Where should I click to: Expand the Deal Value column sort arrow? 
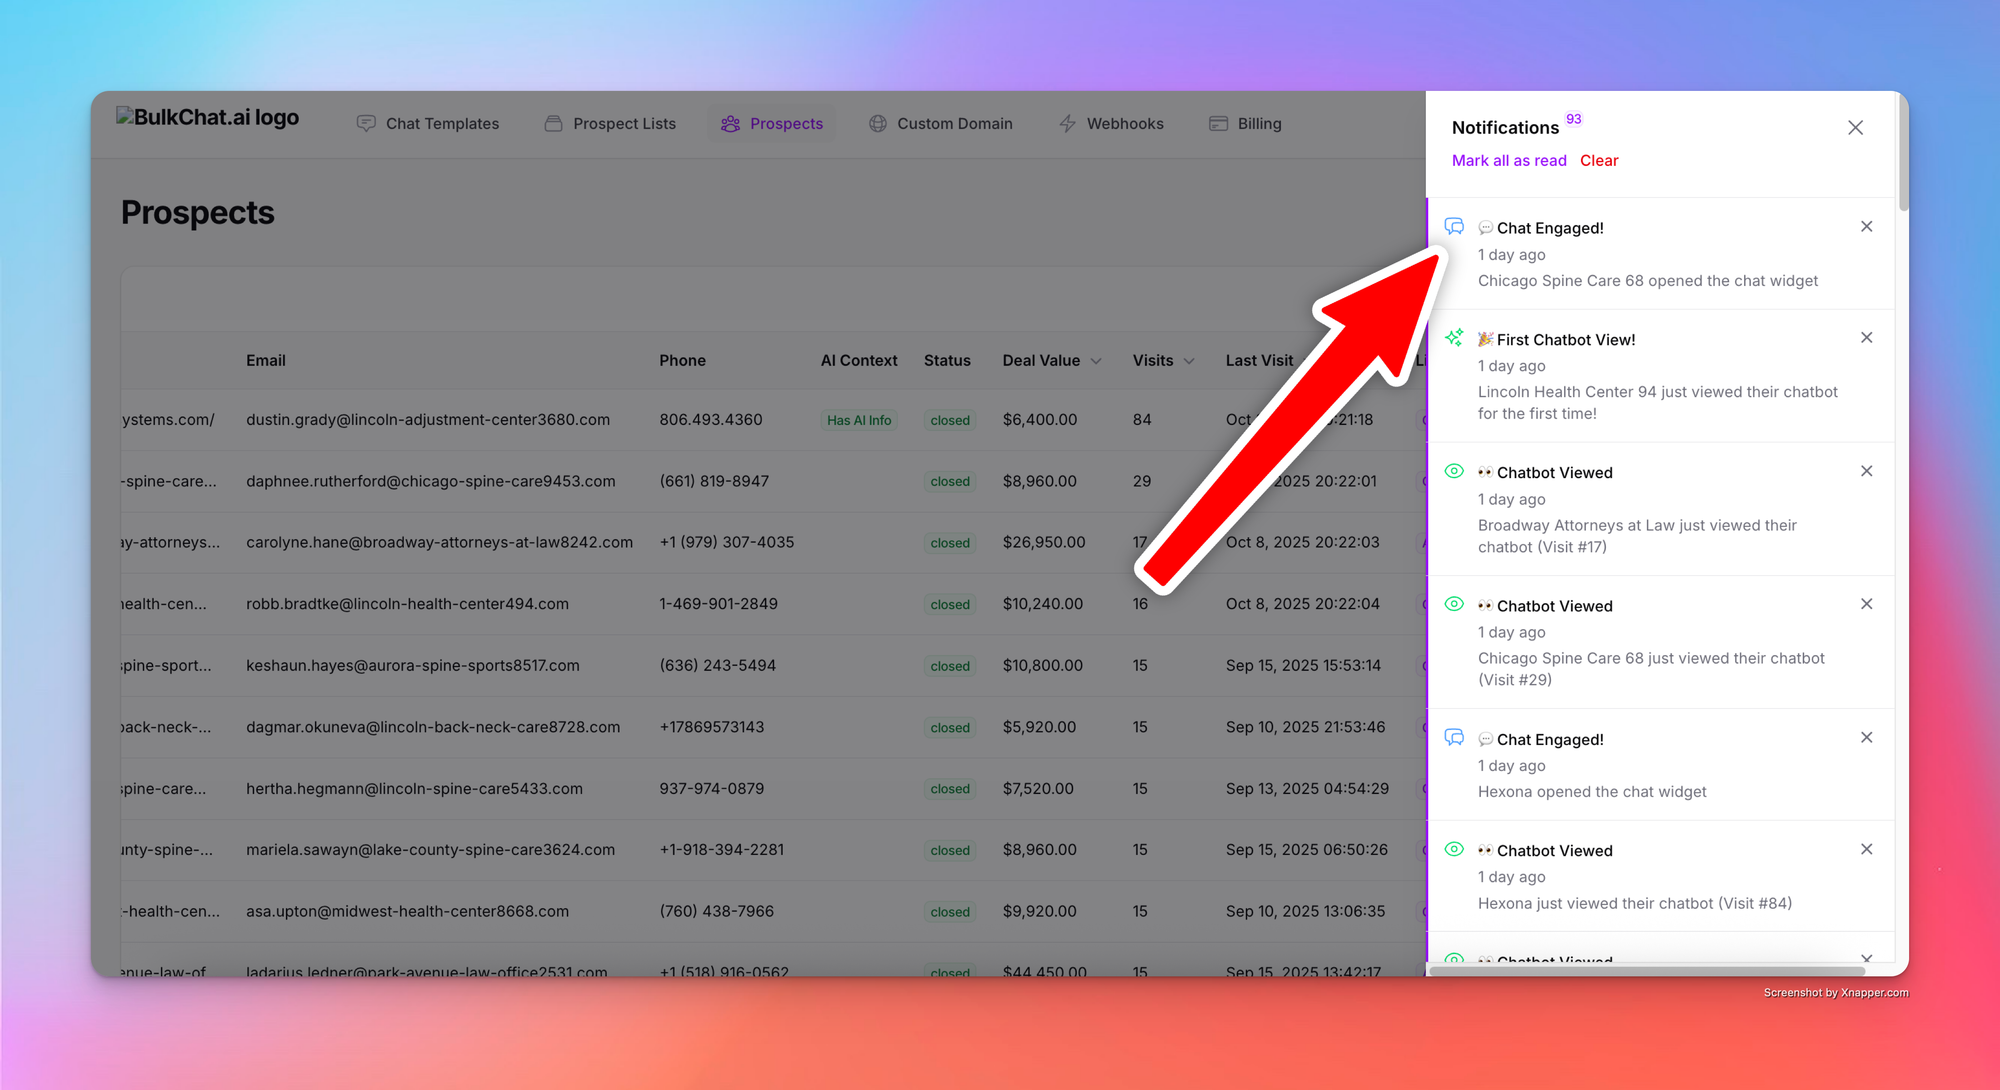(1096, 361)
